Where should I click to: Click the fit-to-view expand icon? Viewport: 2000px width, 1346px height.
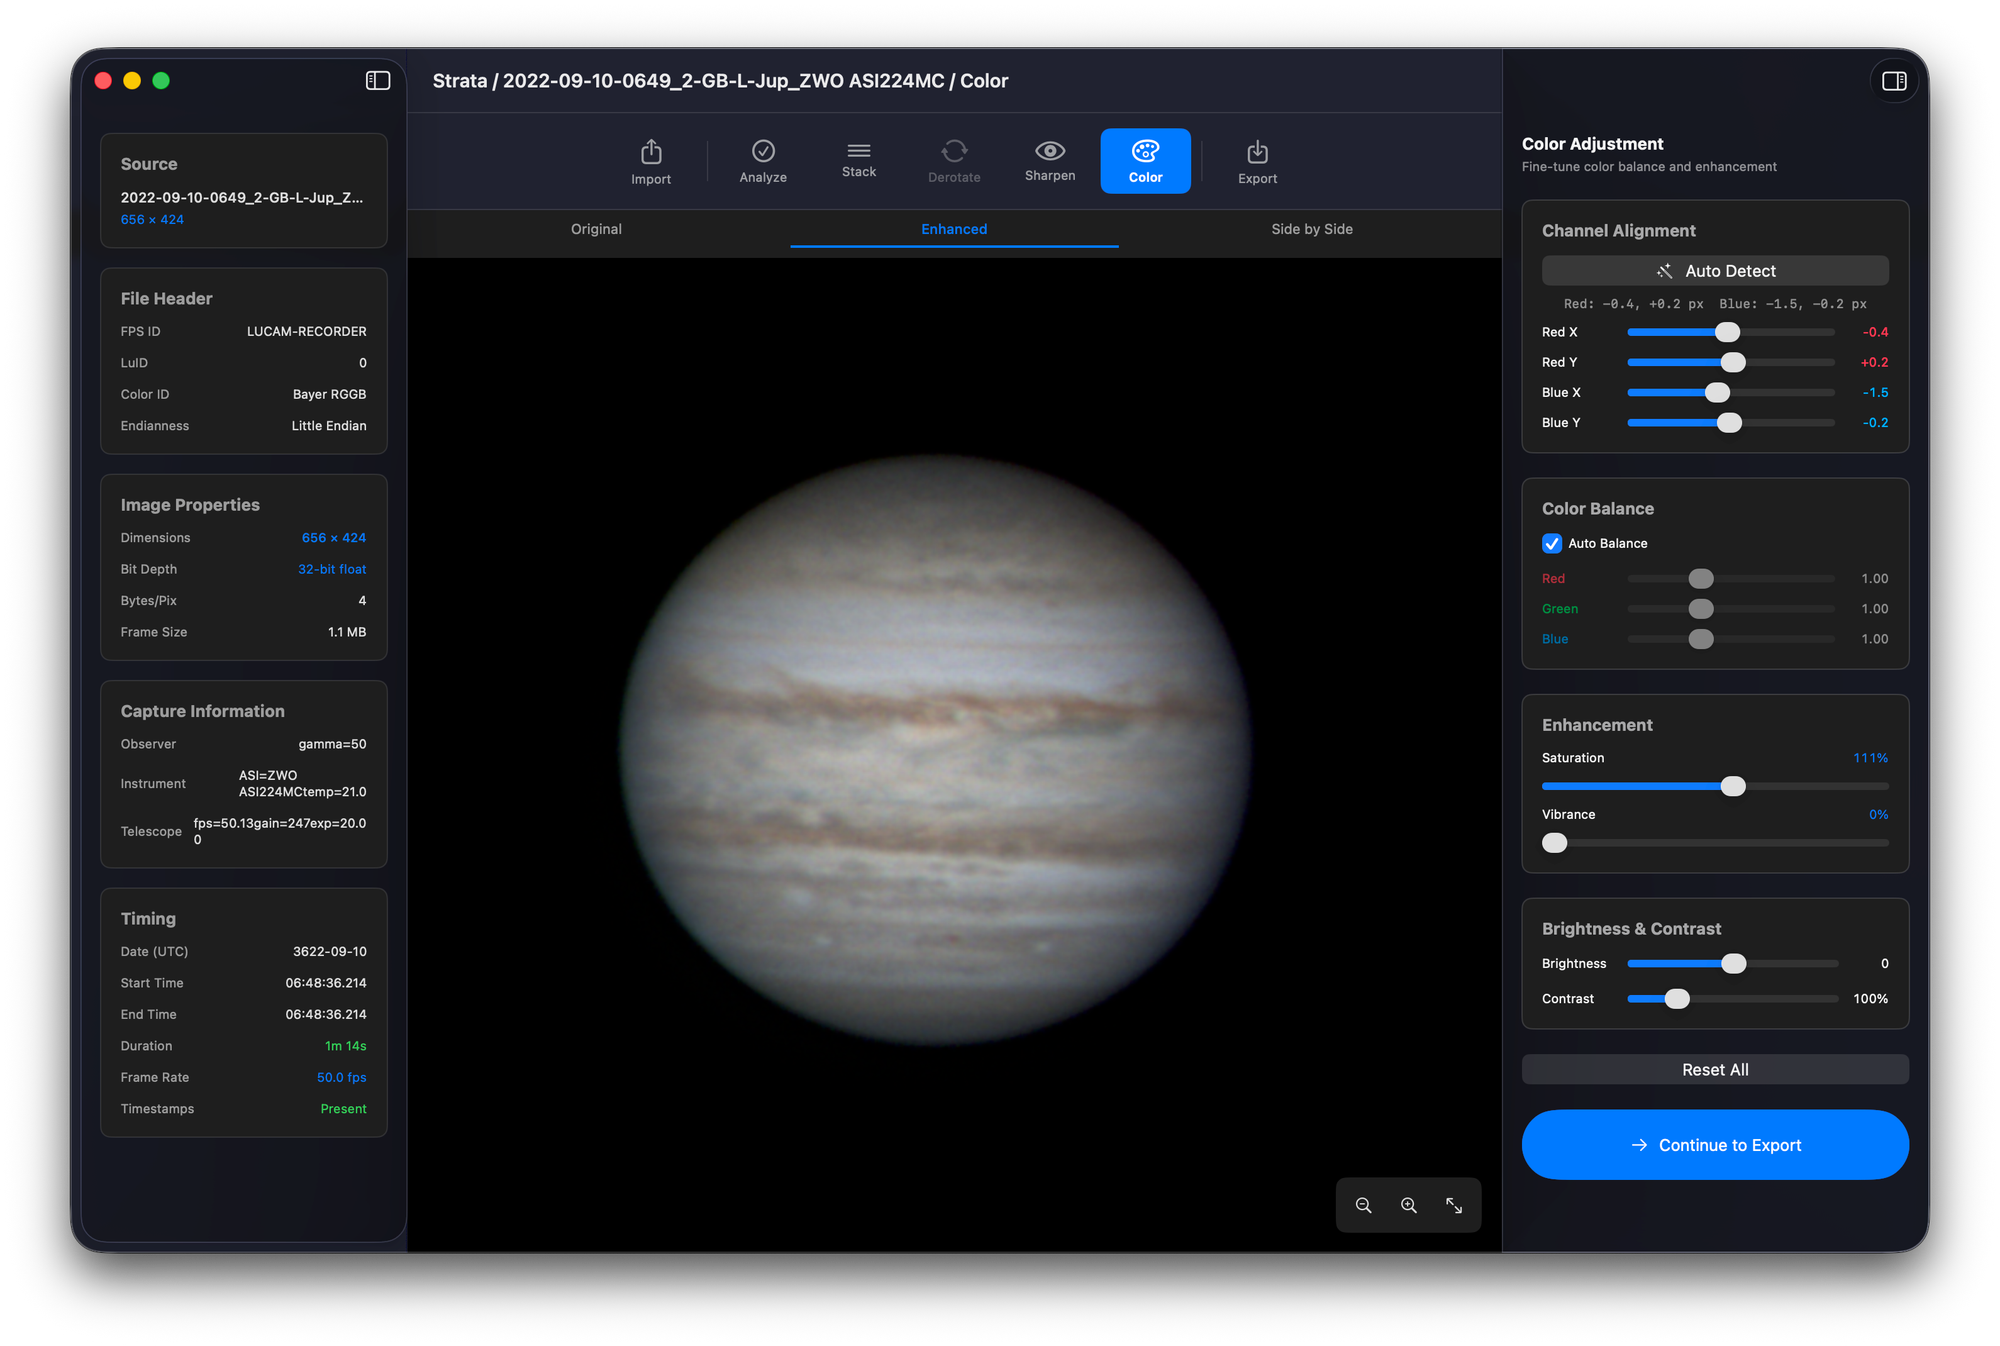click(1454, 1205)
